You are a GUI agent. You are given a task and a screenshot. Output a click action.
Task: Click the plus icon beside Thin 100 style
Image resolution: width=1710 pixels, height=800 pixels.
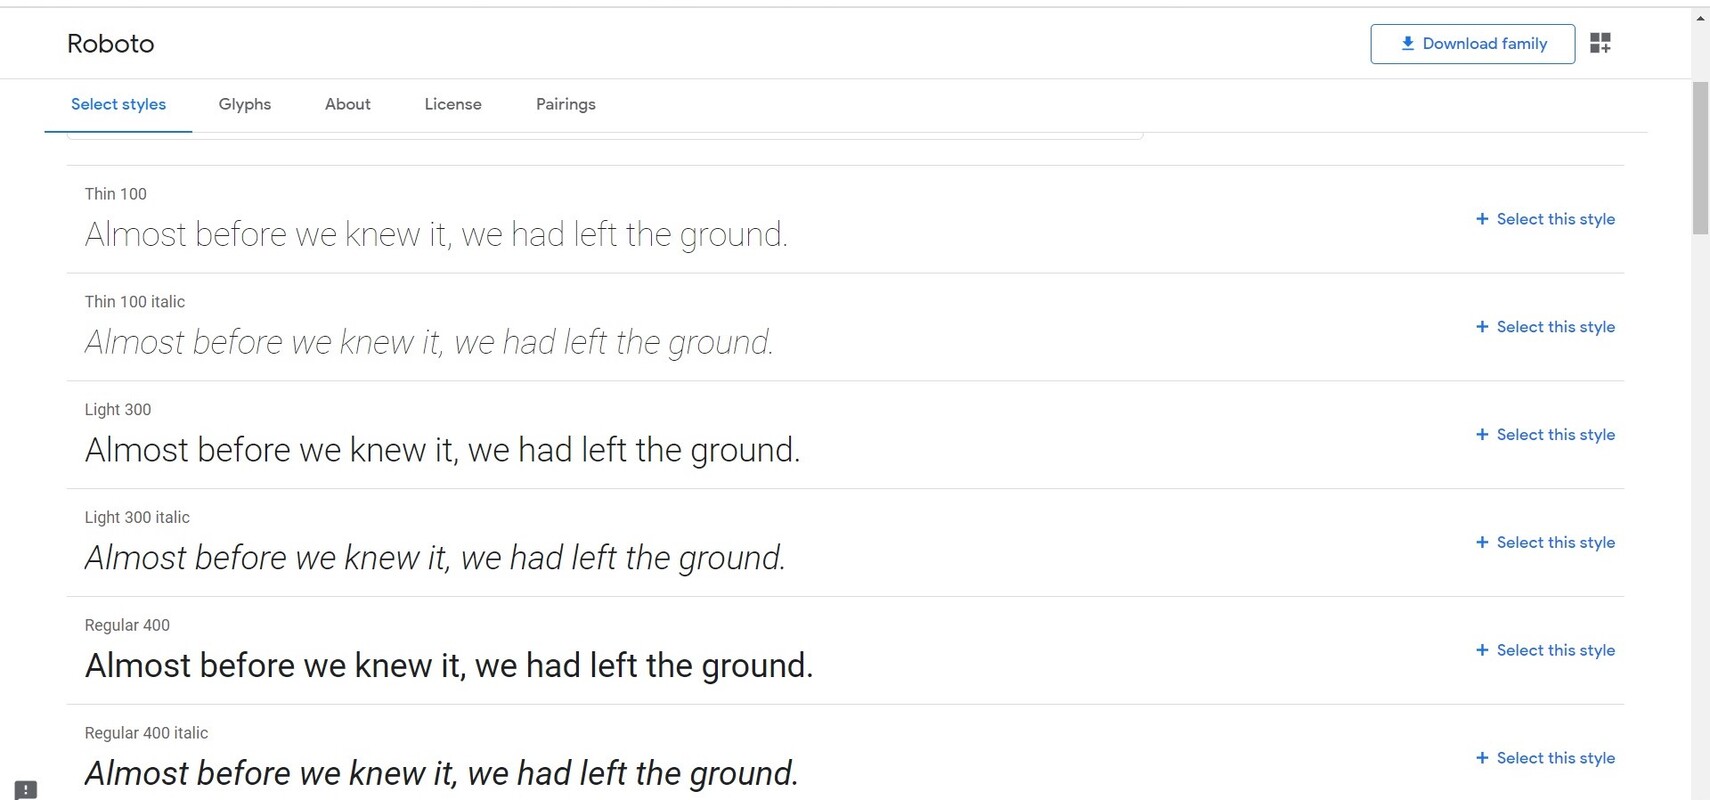(x=1481, y=218)
